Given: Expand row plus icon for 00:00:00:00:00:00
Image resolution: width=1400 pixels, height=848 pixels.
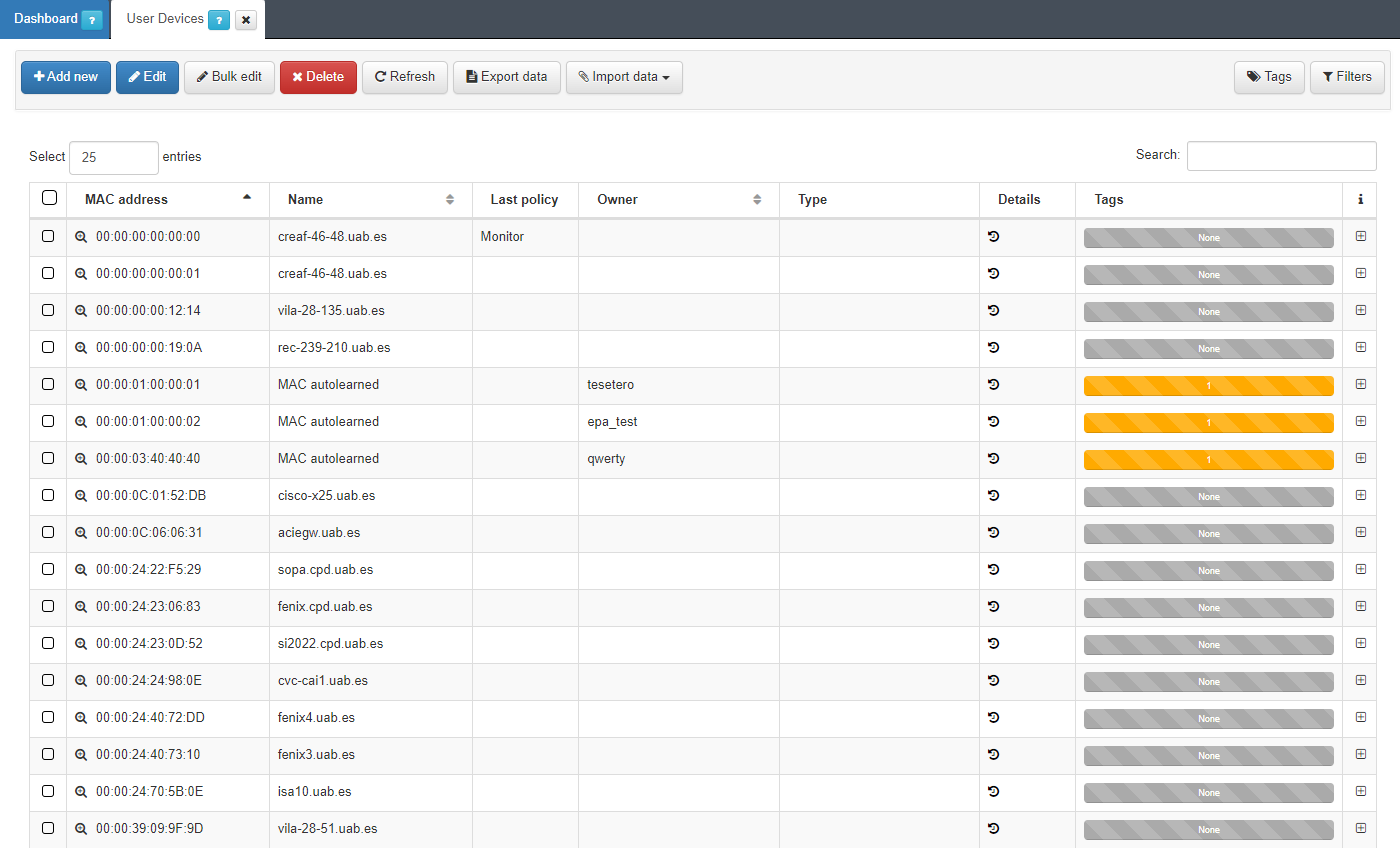Looking at the screenshot, I should (x=1360, y=236).
